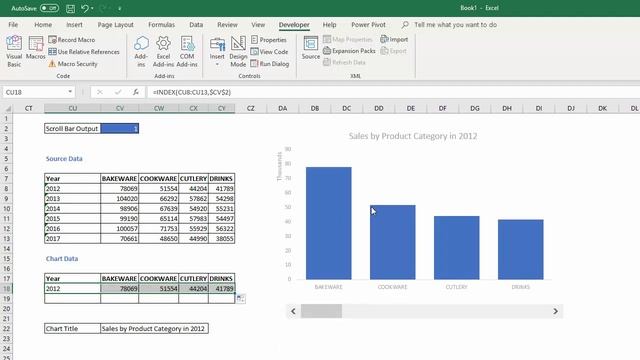Expand the Undo history dropdown

pos(92,8)
